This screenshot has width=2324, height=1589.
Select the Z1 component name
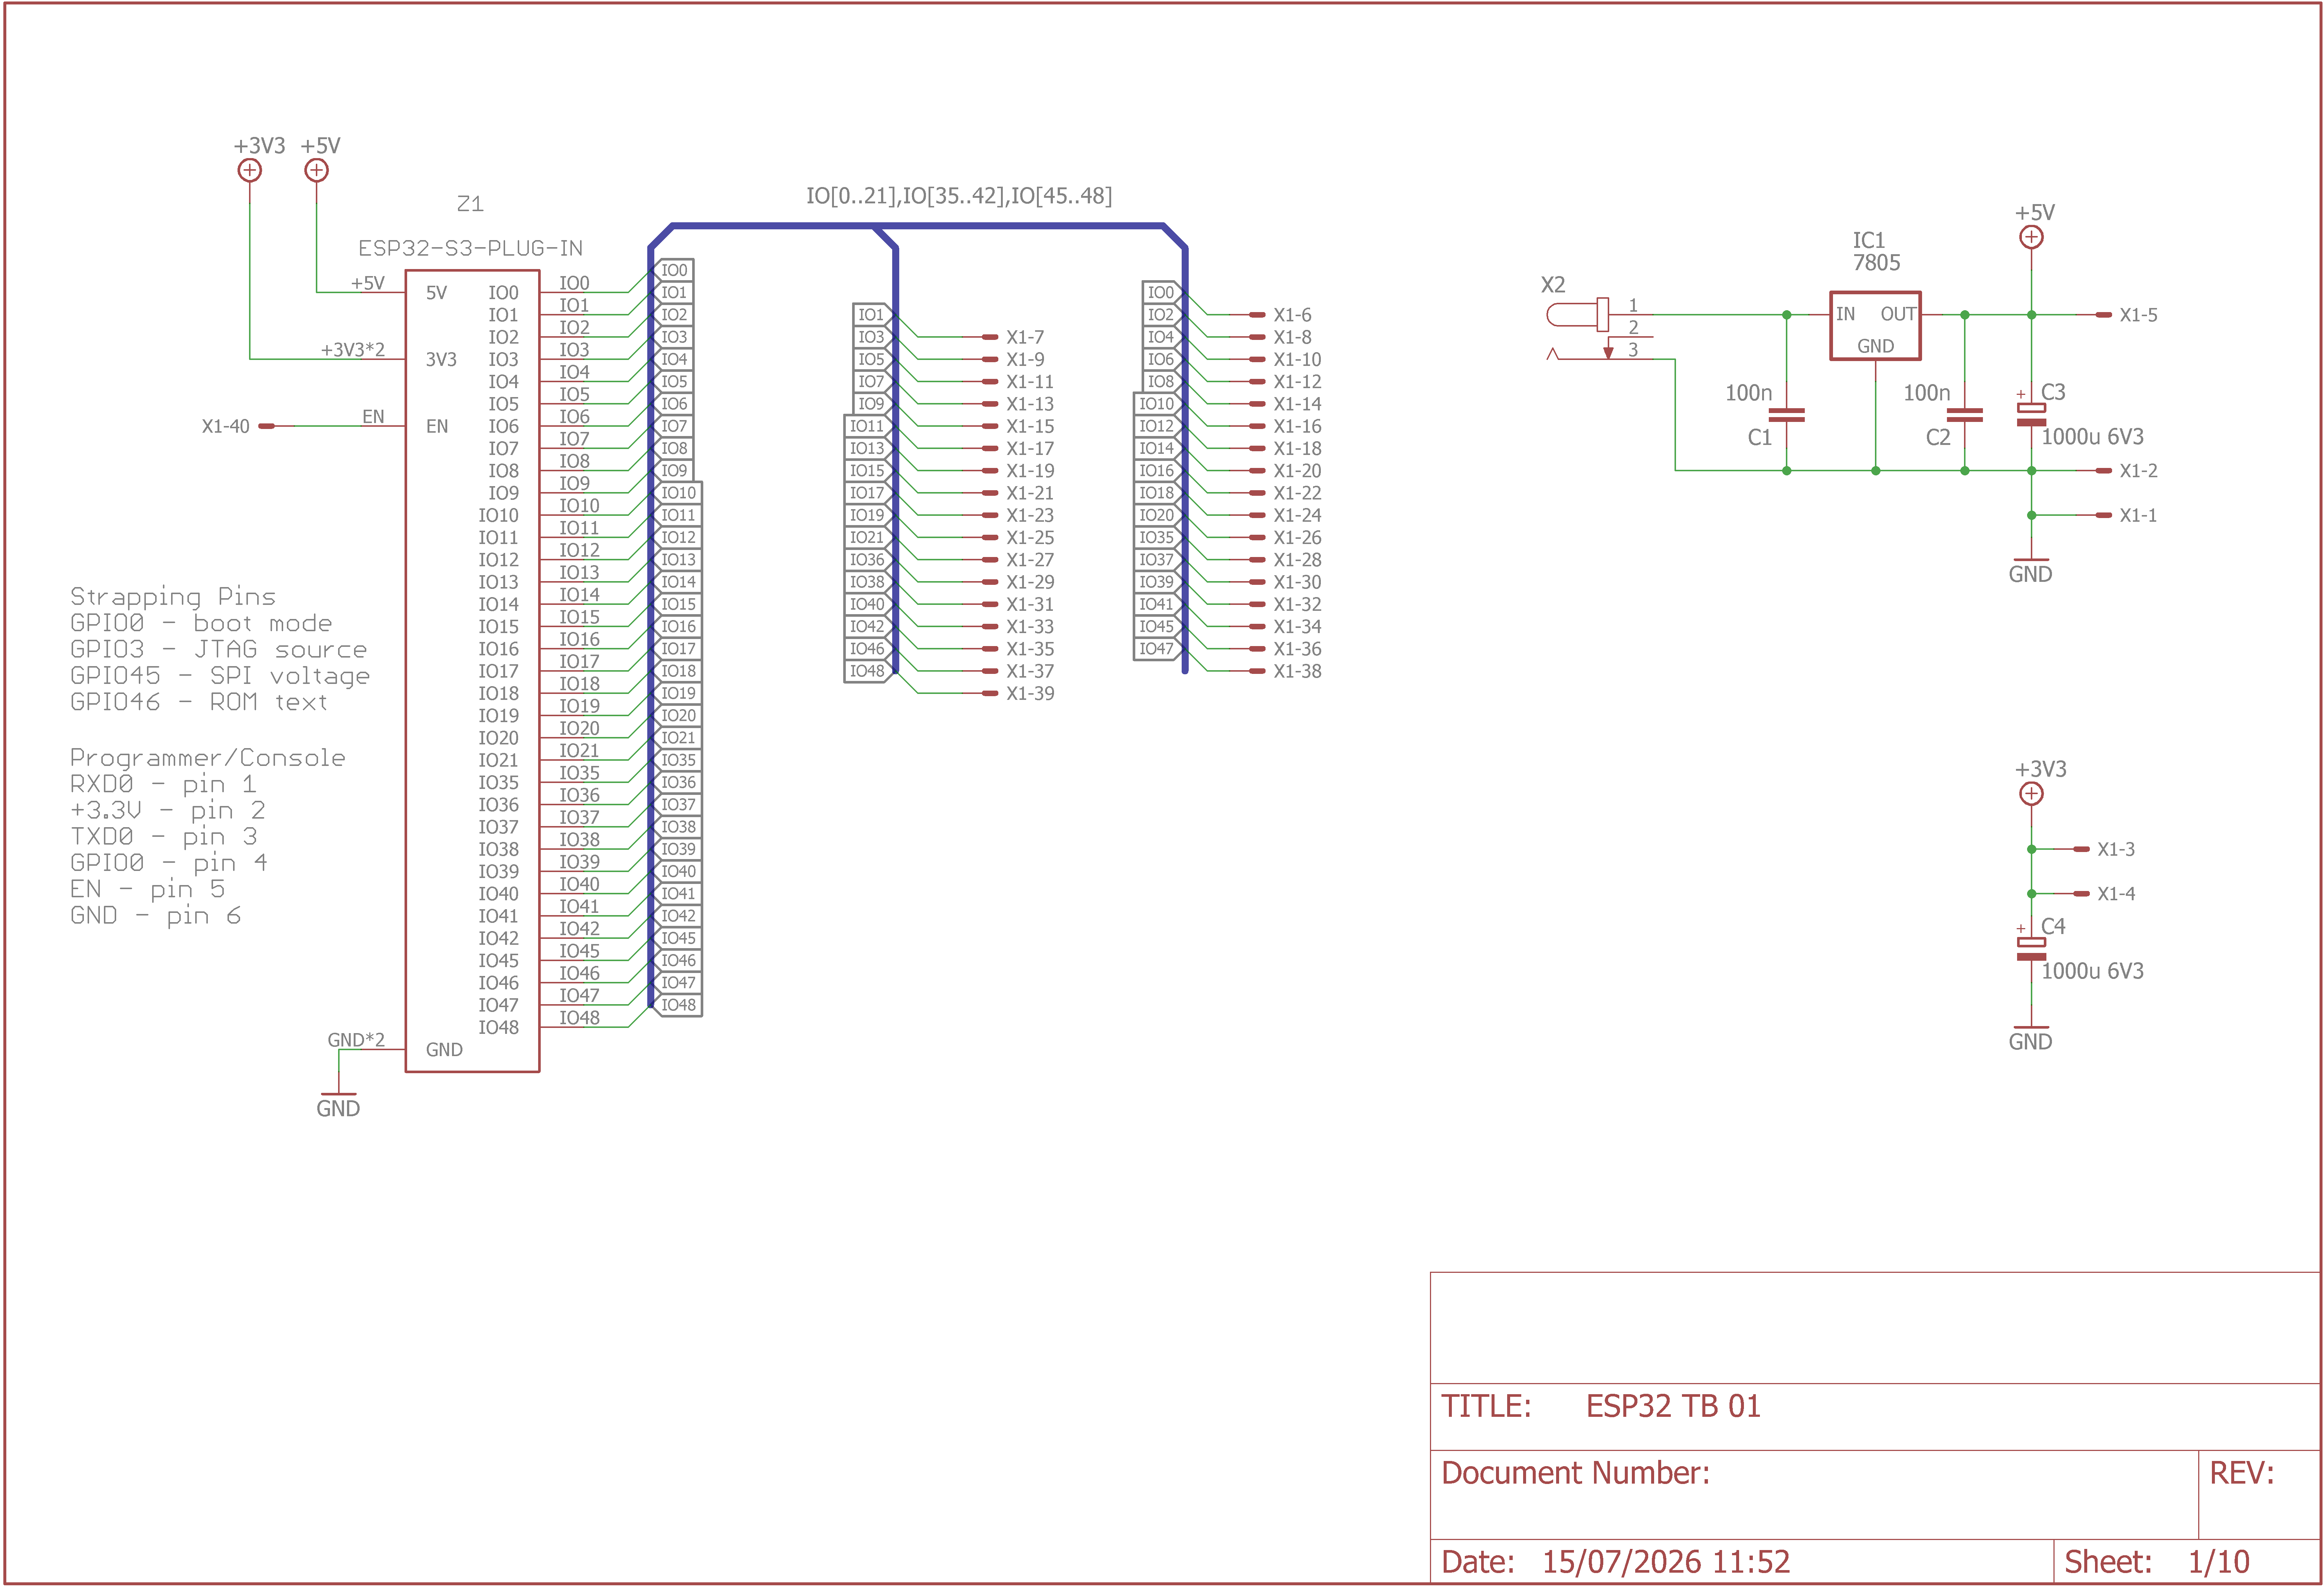pyautogui.click(x=470, y=204)
